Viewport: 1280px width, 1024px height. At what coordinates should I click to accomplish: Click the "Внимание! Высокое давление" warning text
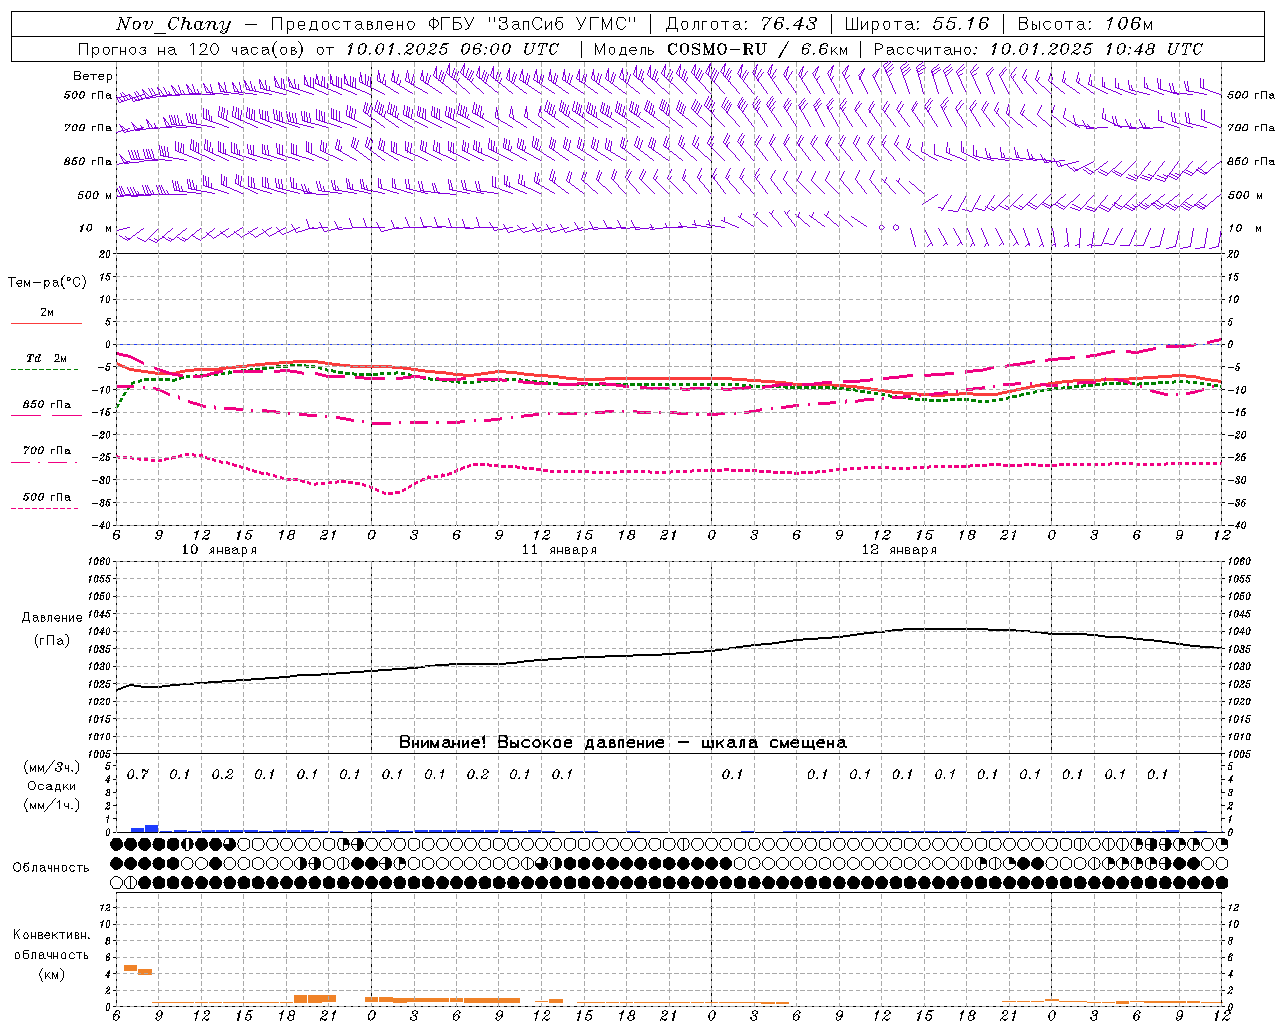pos(531,742)
